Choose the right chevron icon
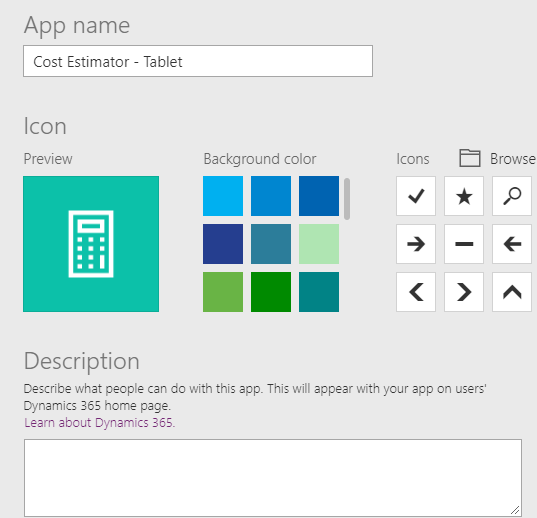This screenshot has width=537, height=518. [464, 292]
